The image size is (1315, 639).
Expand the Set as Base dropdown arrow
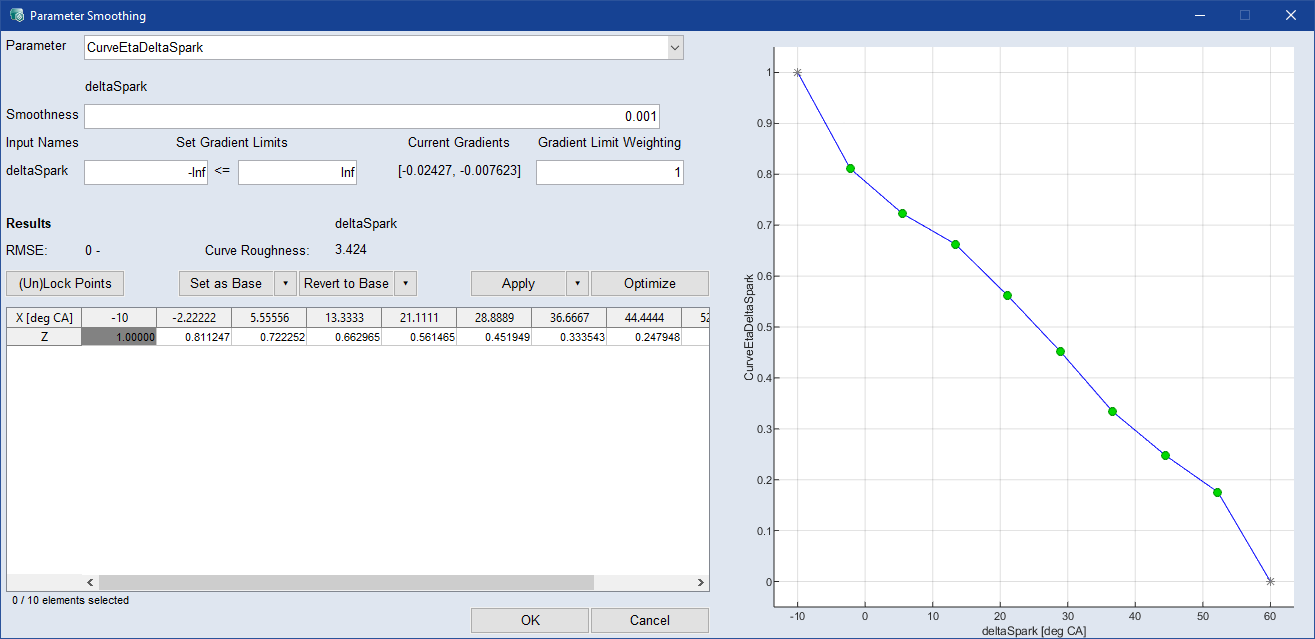[285, 283]
